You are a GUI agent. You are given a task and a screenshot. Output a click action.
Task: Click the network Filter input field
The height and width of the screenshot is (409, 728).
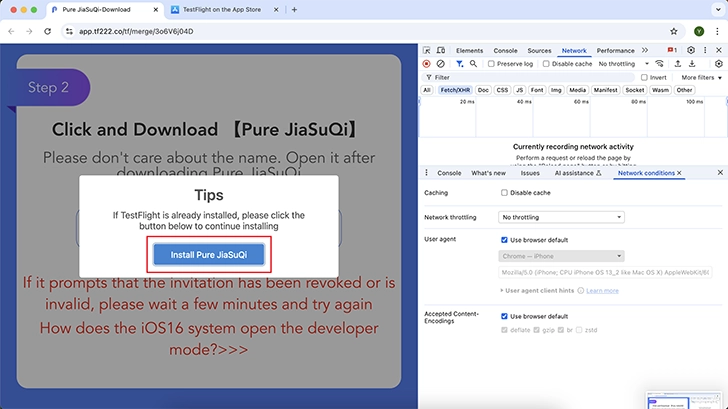click(x=528, y=78)
